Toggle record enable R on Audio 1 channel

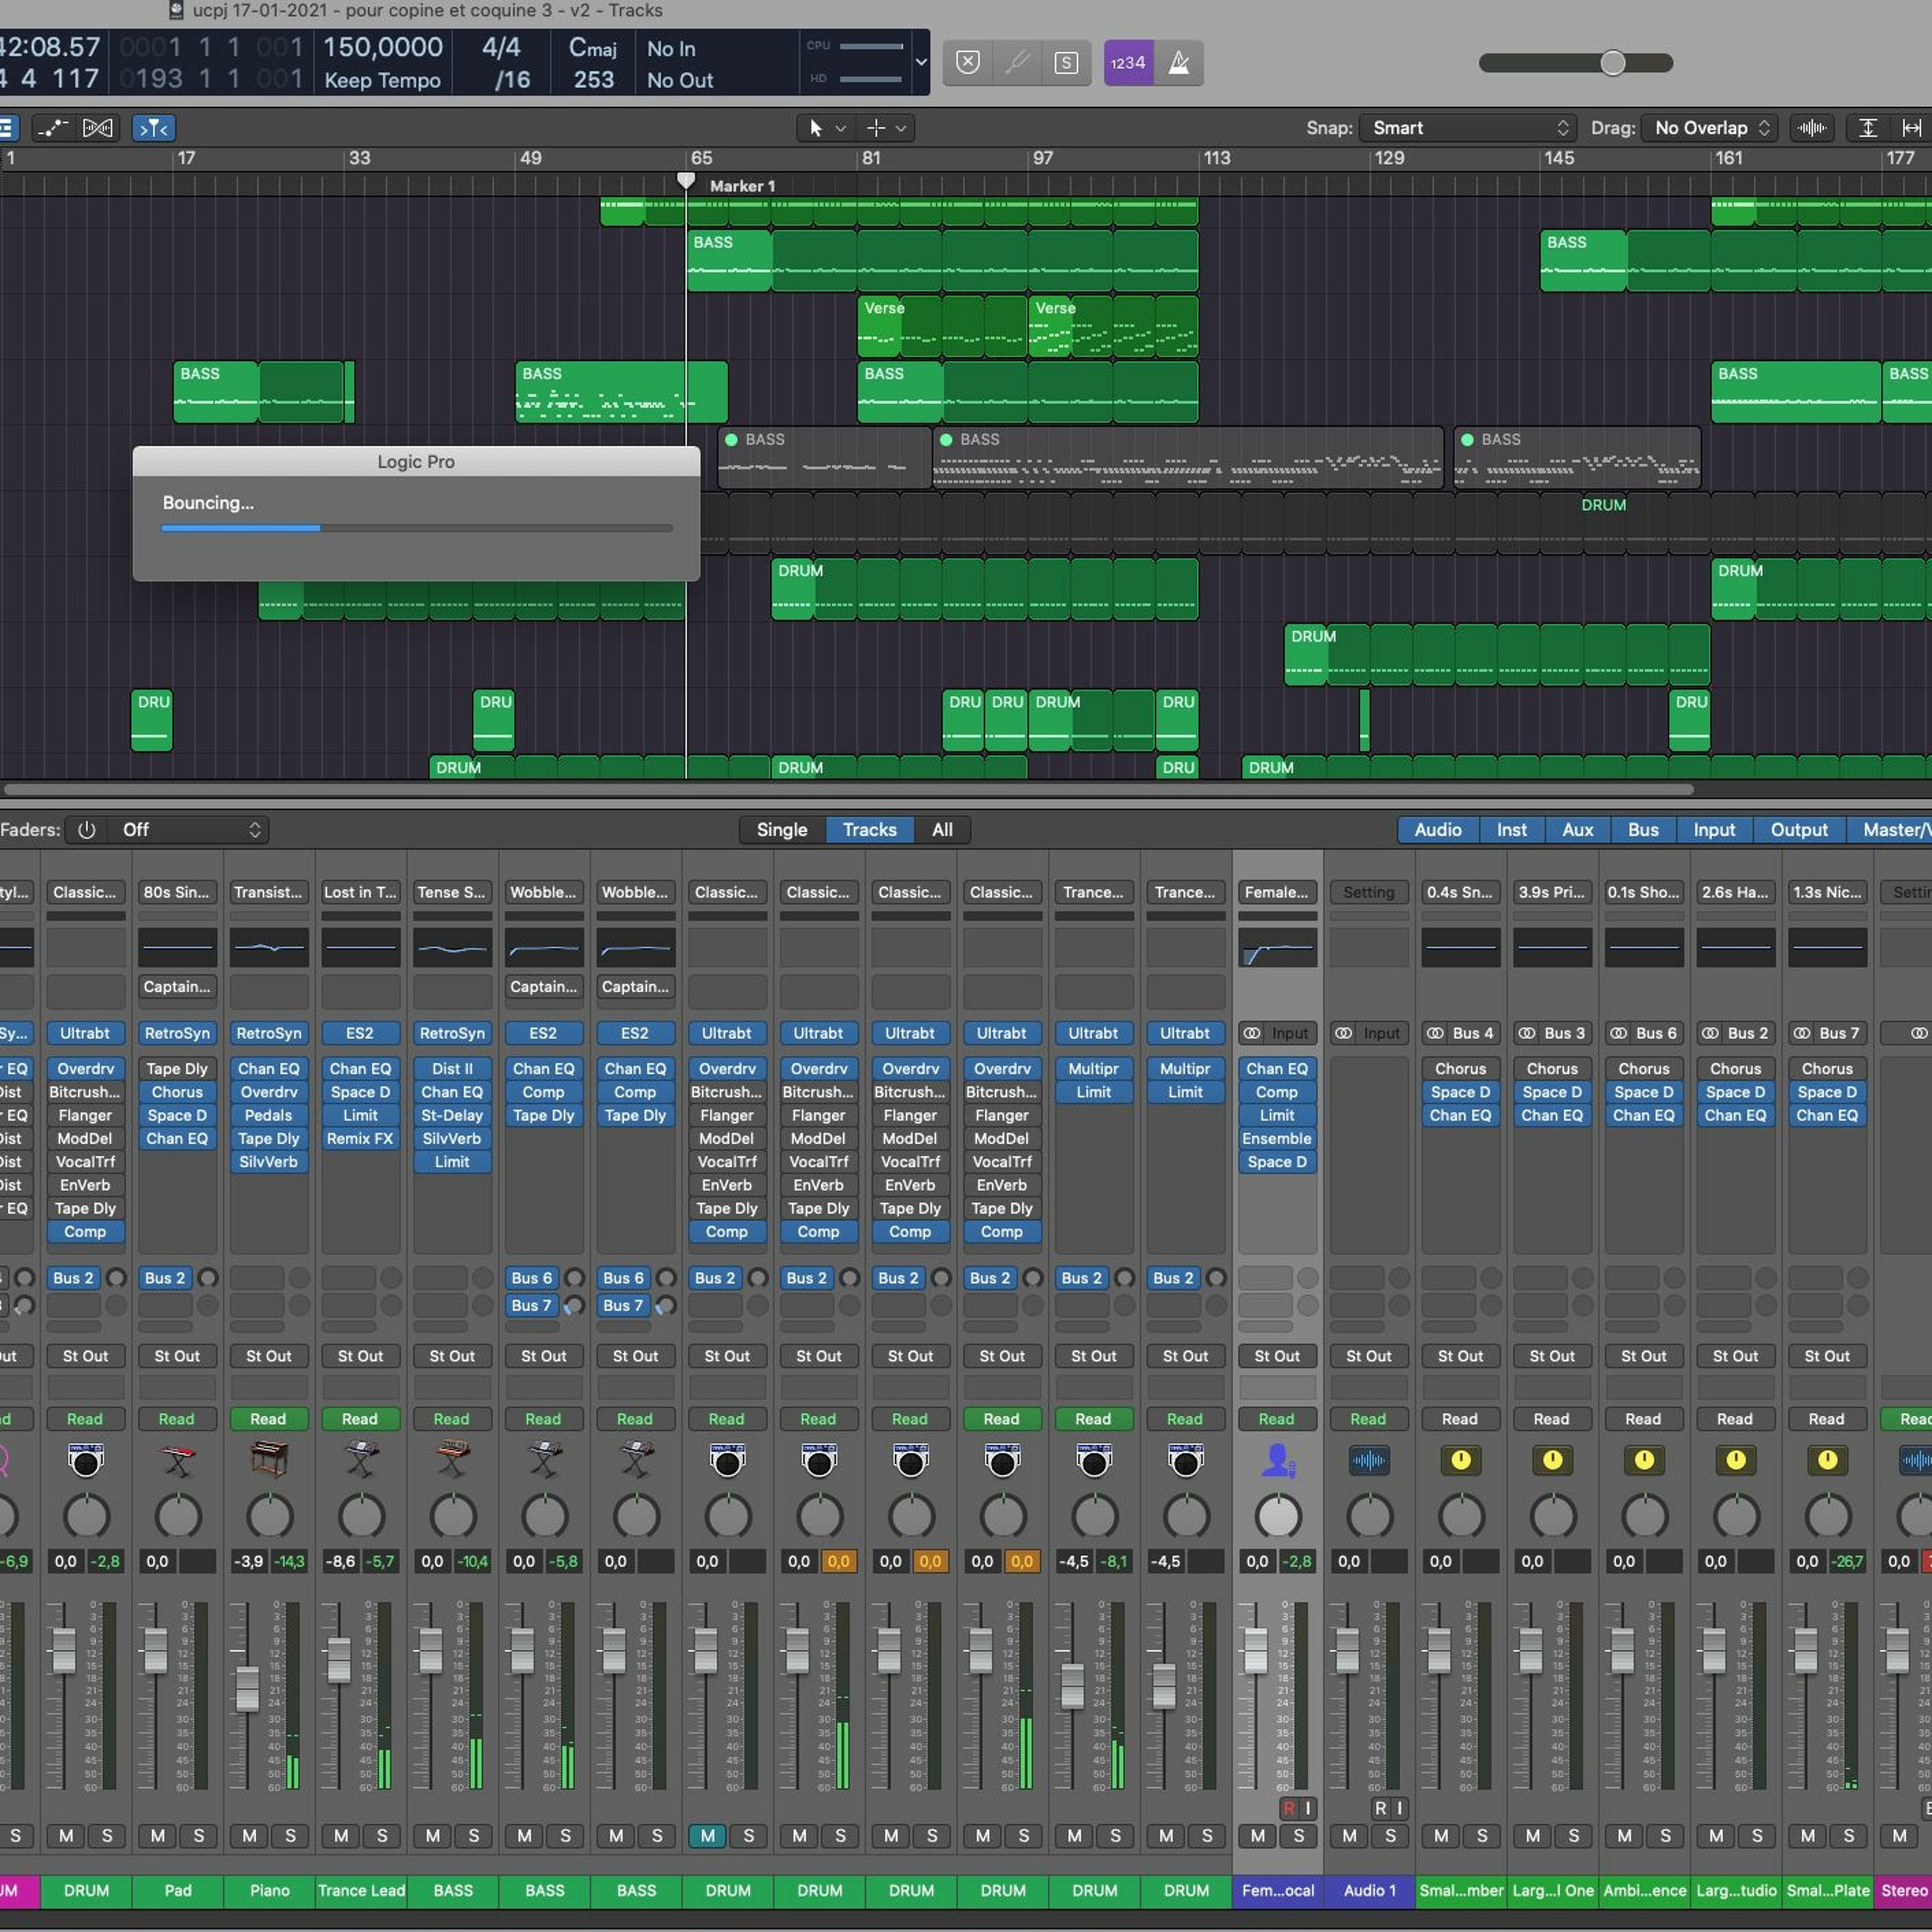1380,1808
